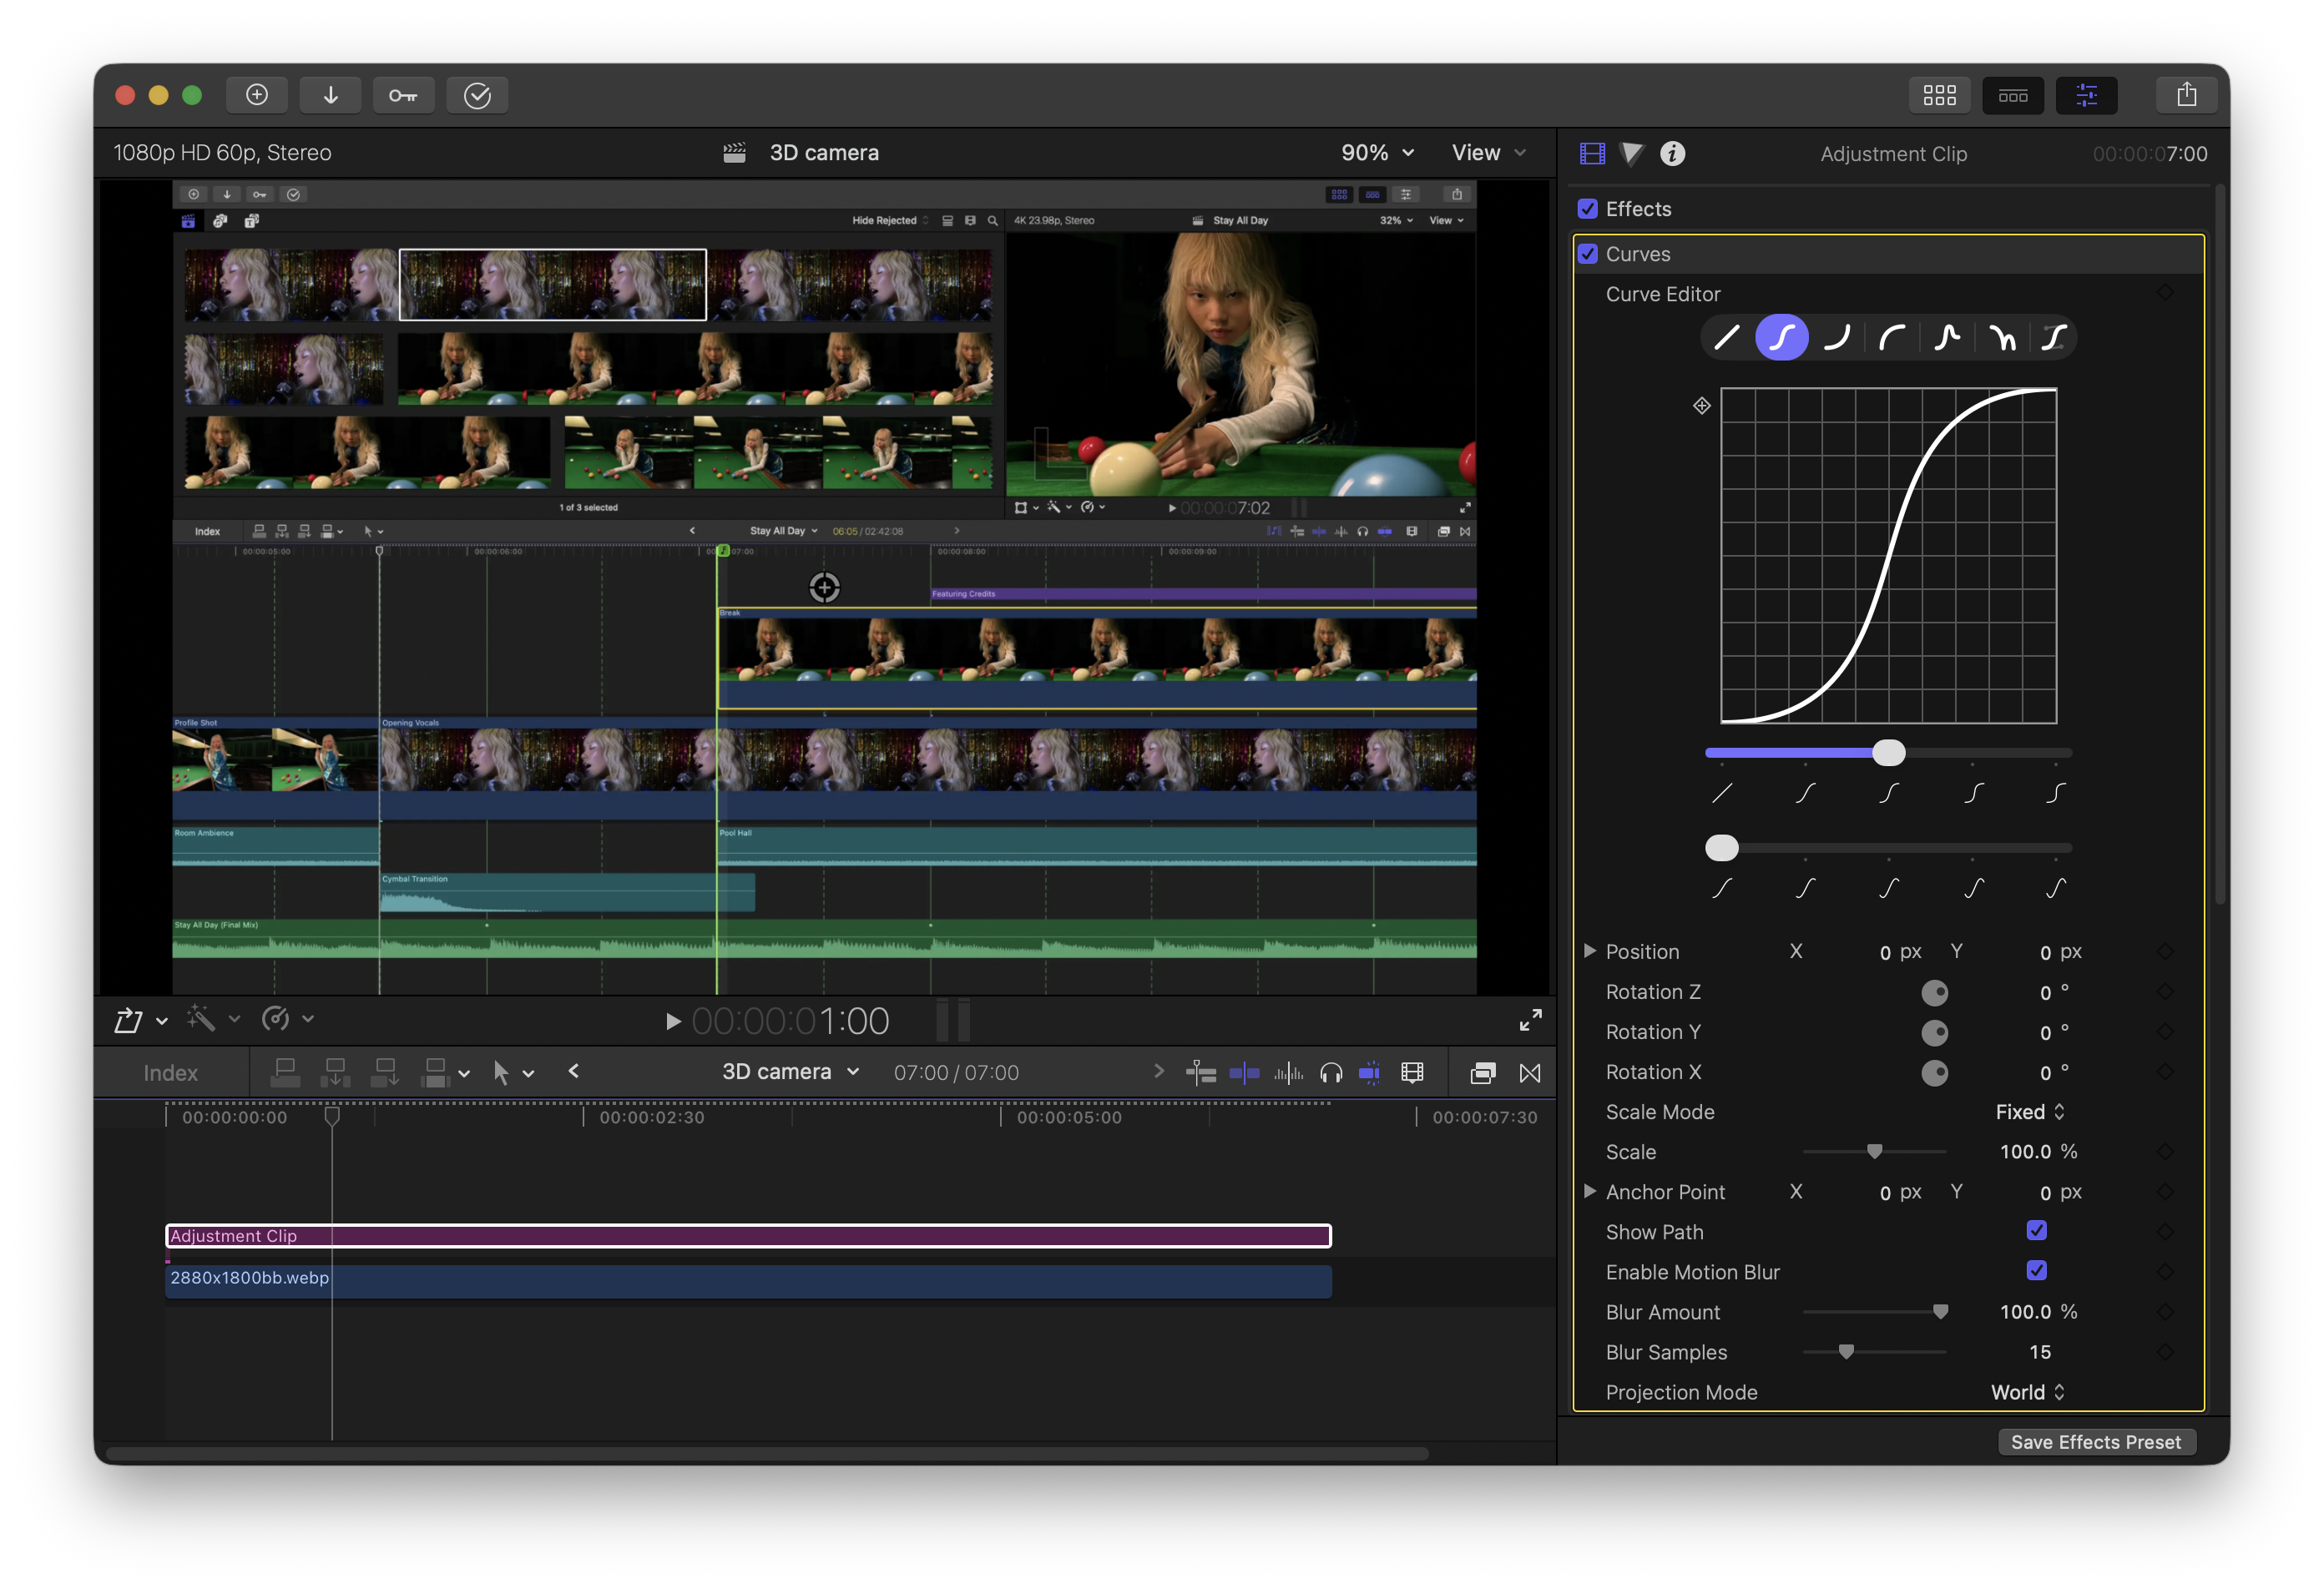2324x1589 pixels.
Task: Click the Save Effects Preset button
Action: tap(2096, 1441)
